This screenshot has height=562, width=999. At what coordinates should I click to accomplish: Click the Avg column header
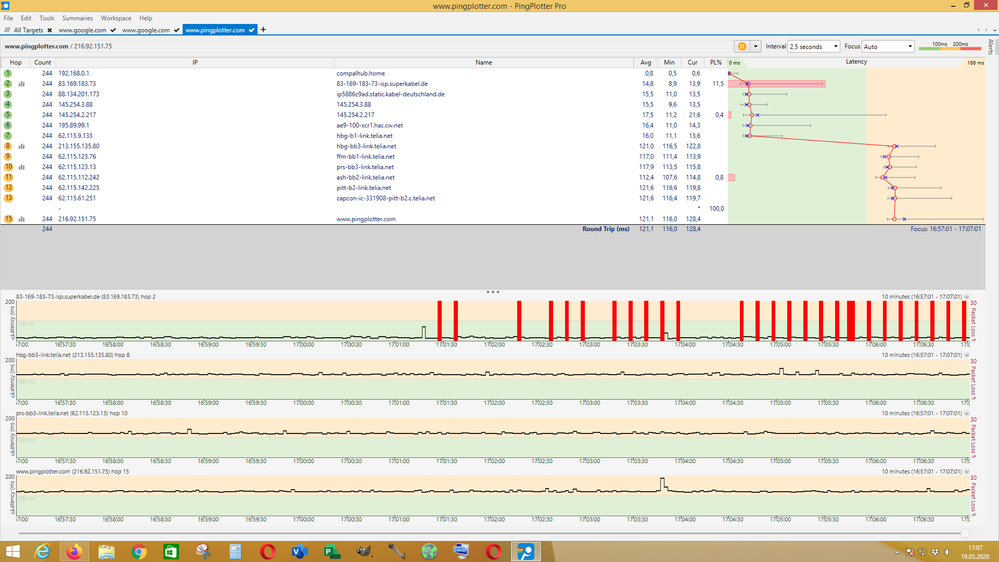coord(647,62)
